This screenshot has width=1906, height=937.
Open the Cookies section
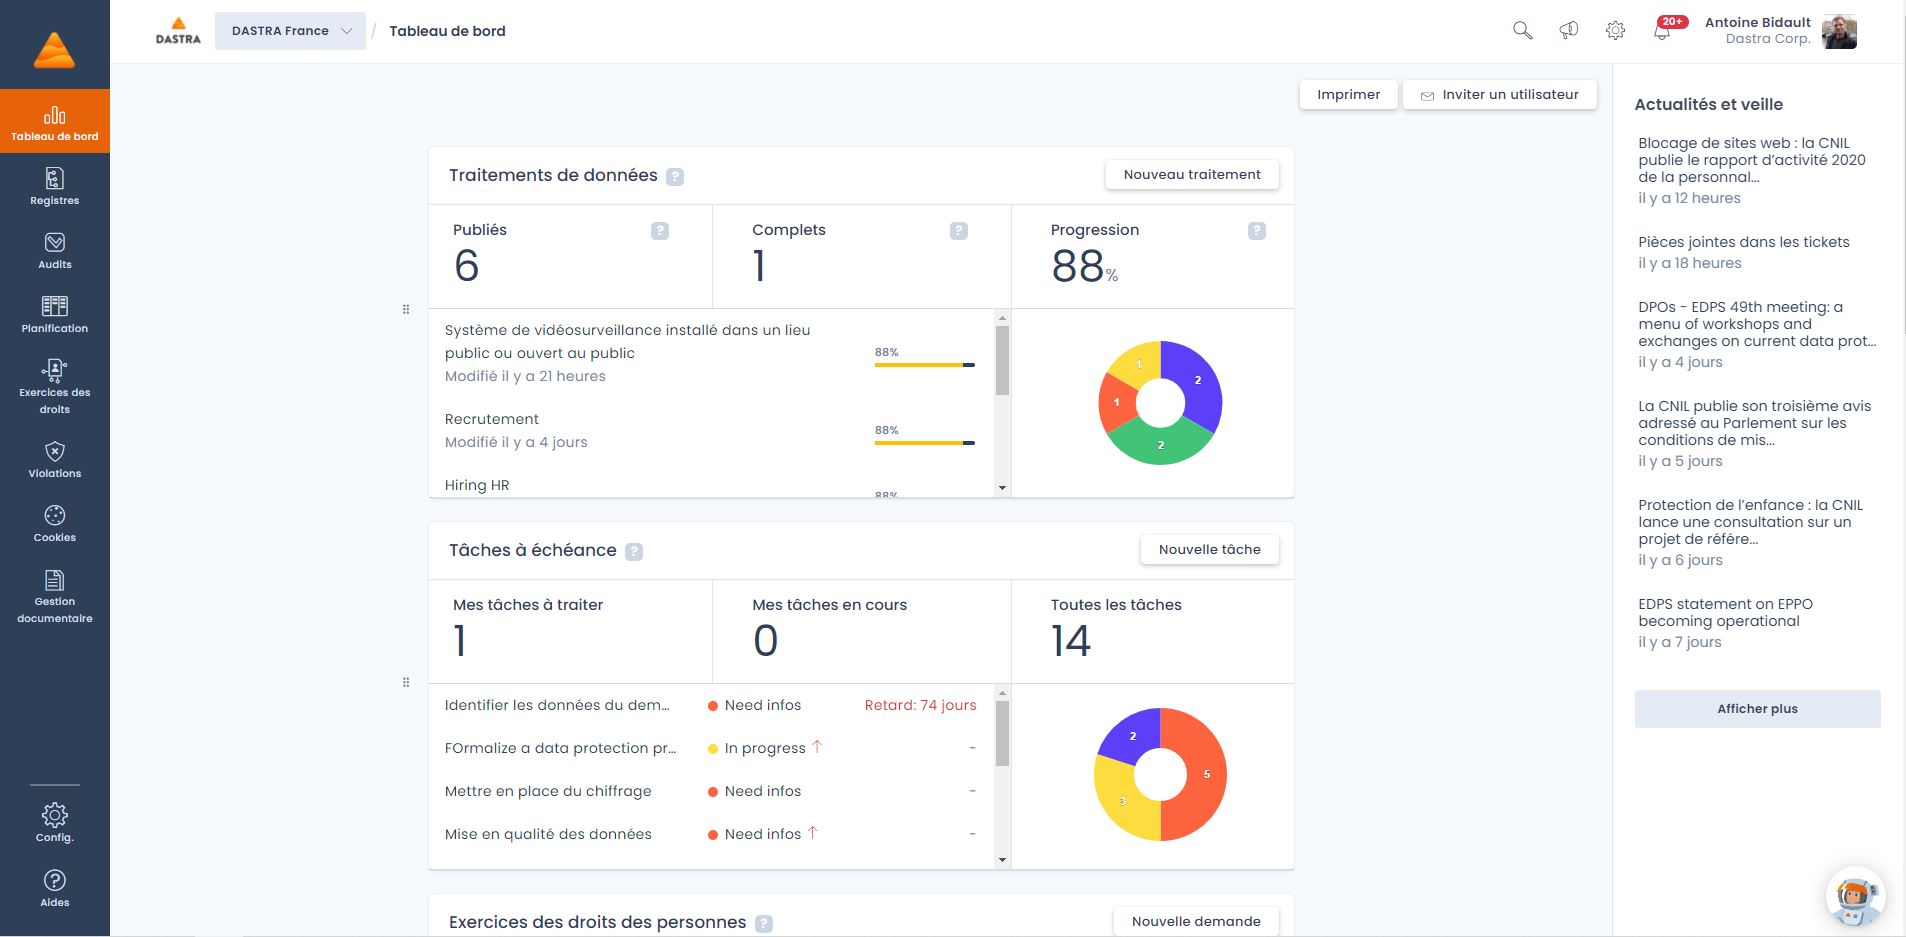coord(55,523)
